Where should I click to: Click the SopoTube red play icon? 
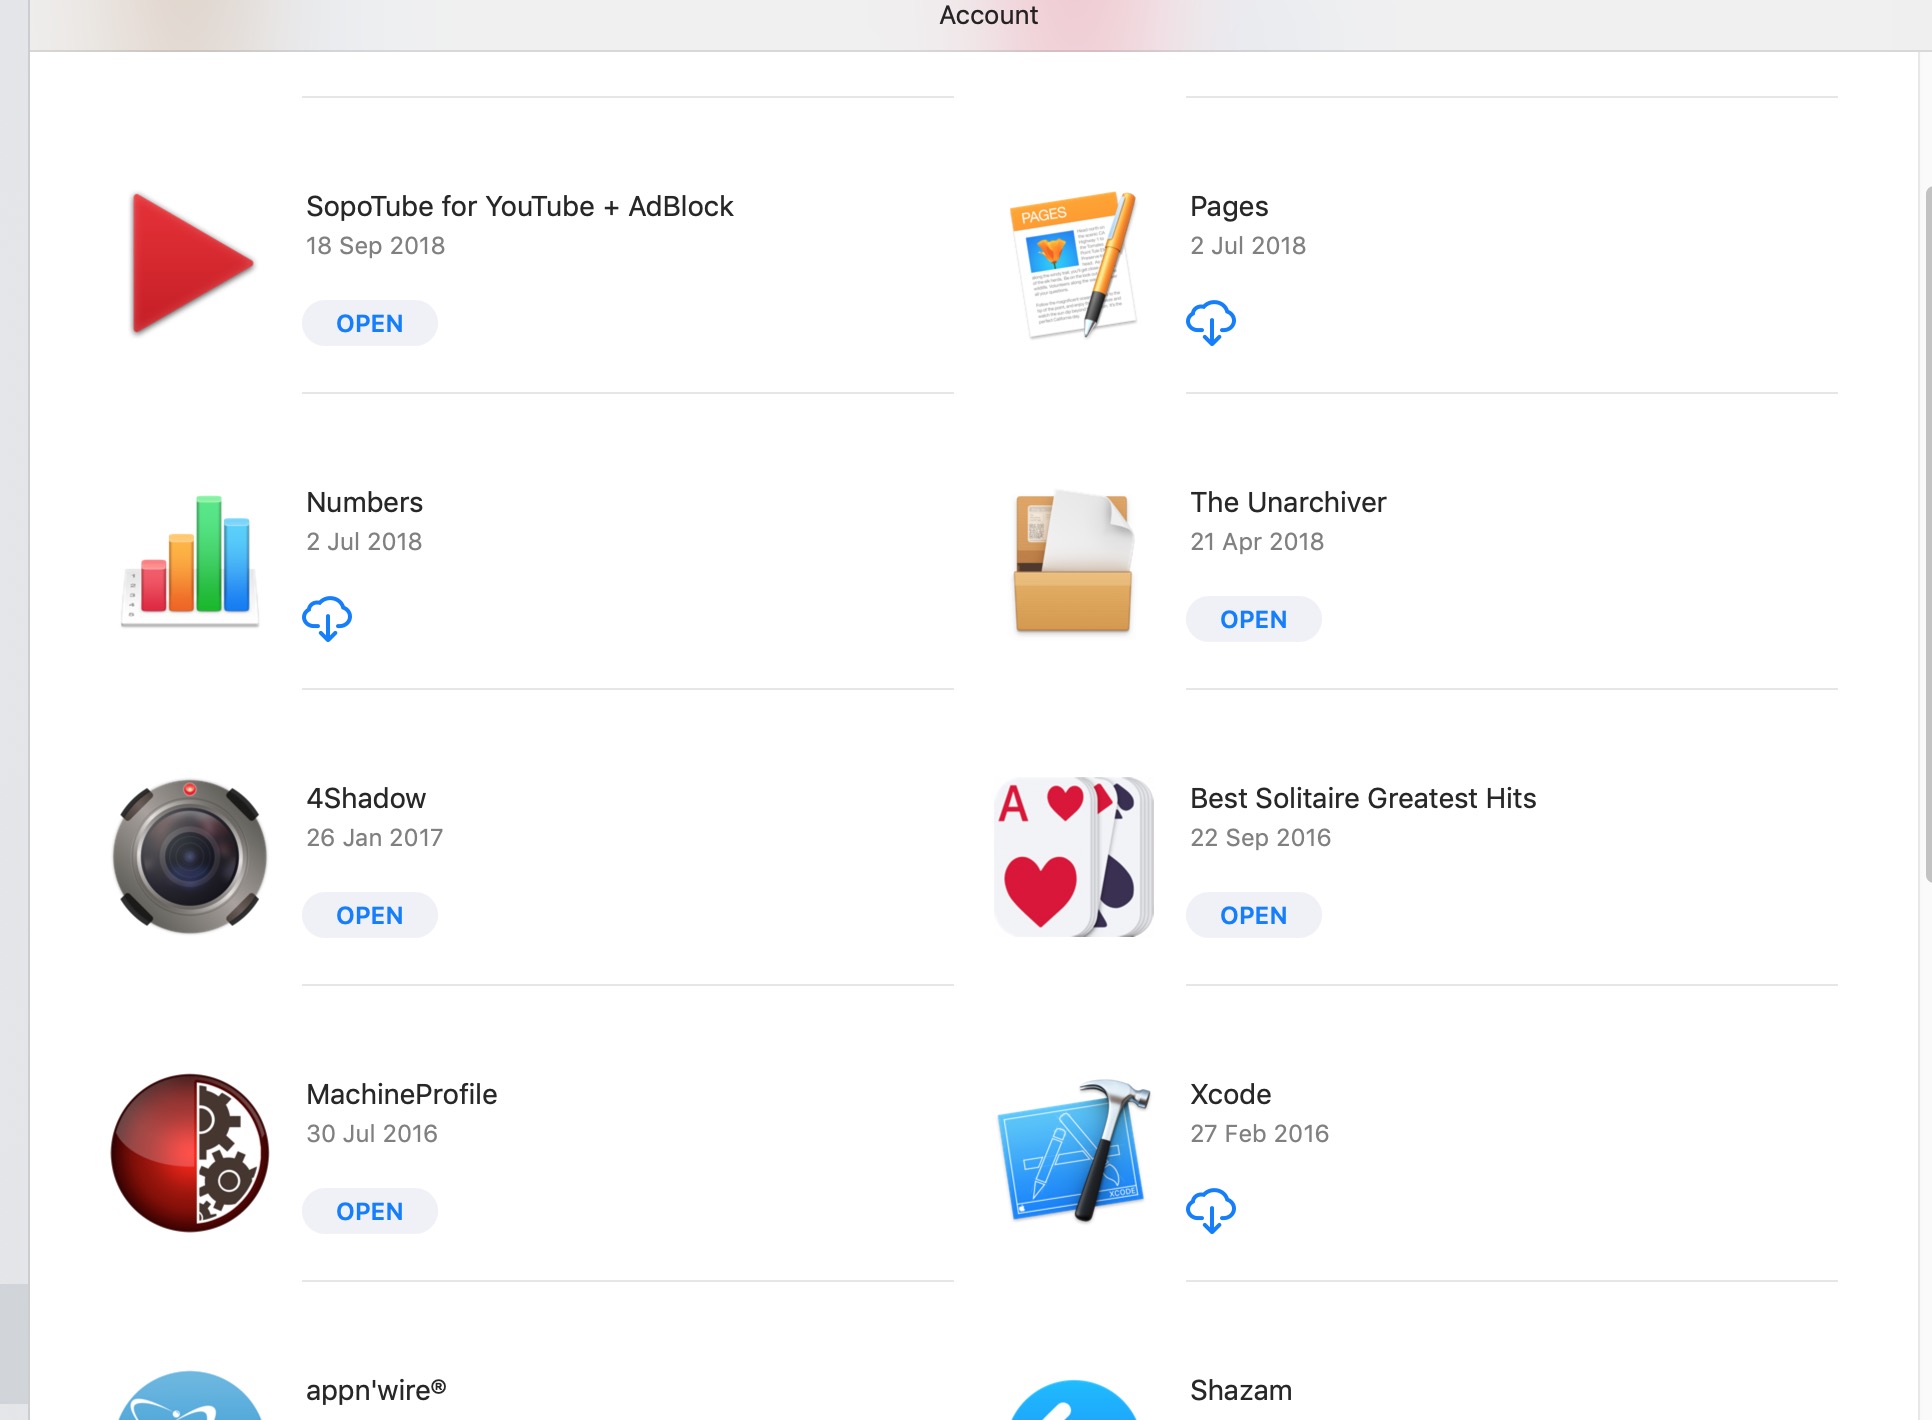point(189,264)
